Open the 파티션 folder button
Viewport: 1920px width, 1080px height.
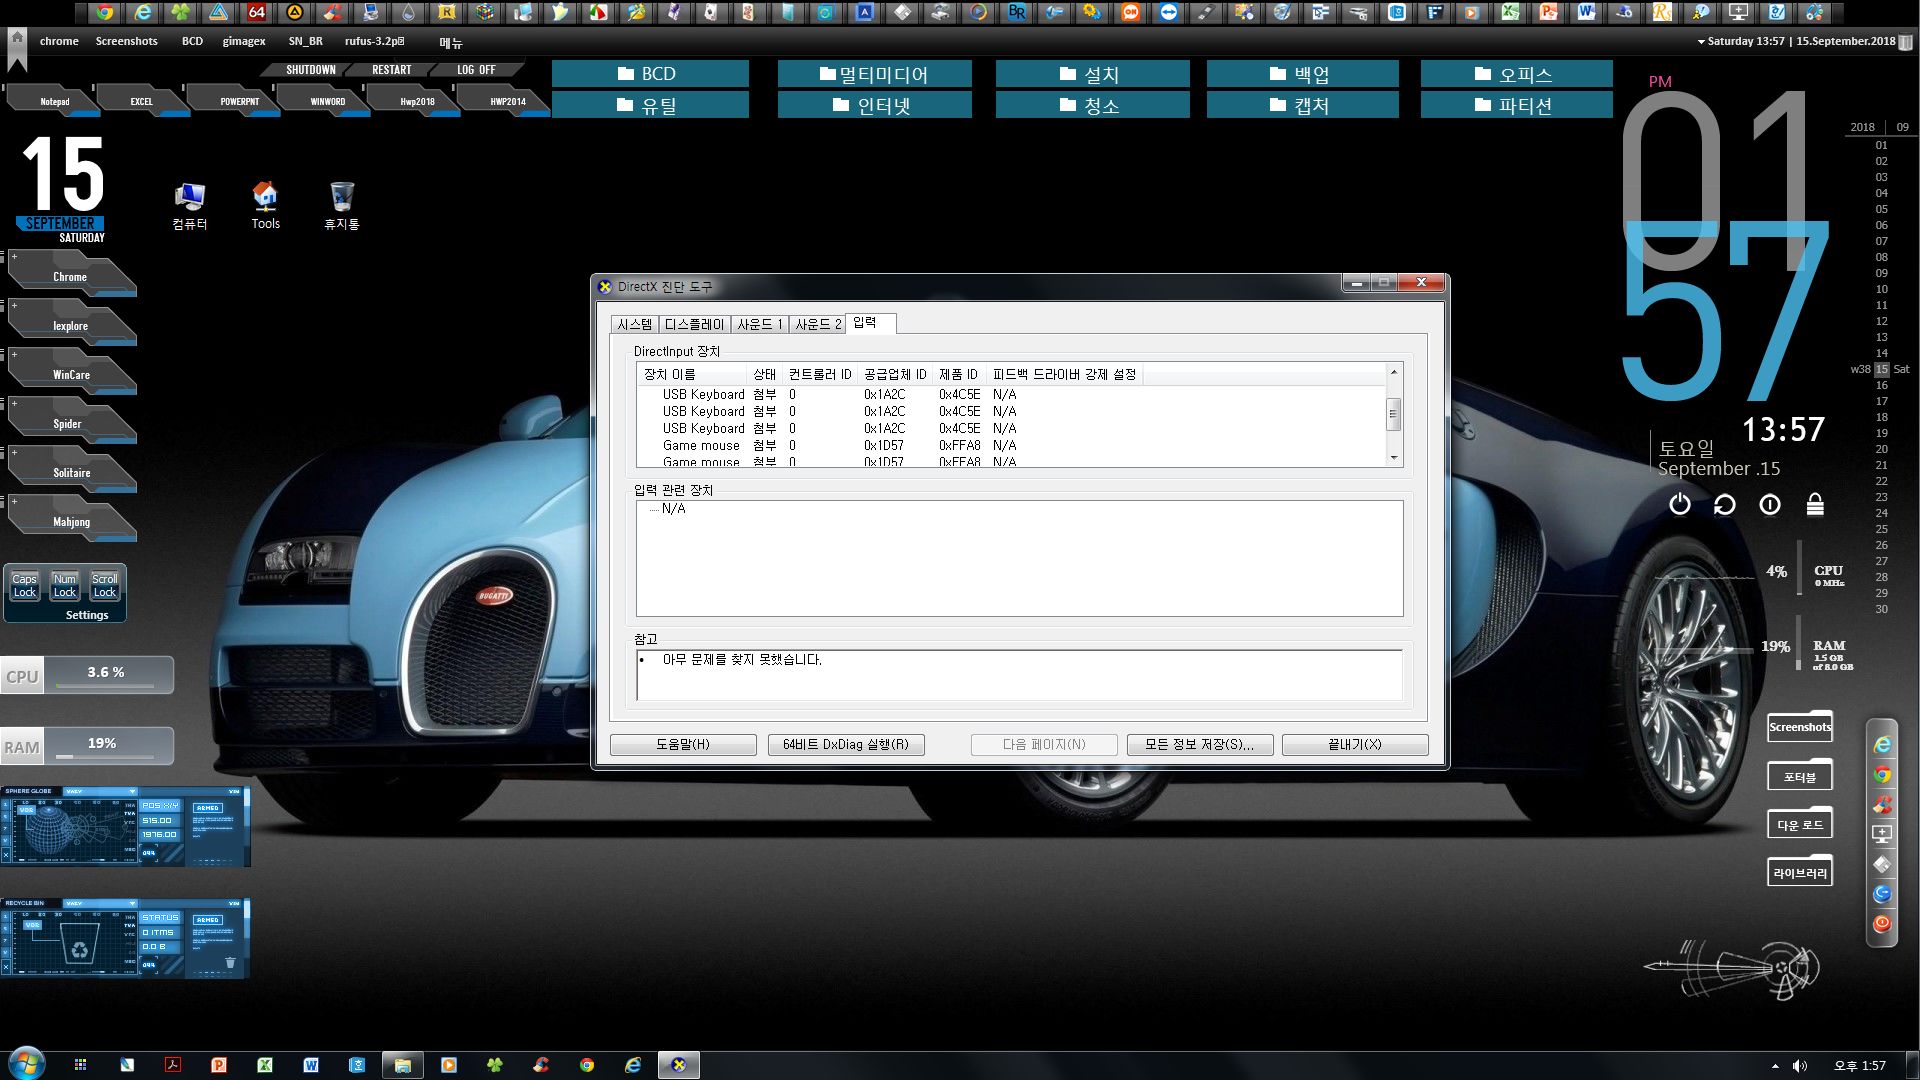coord(1516,105)
